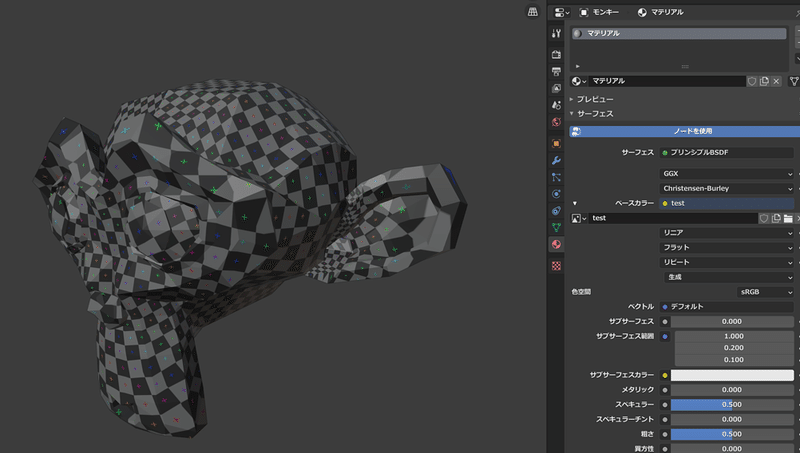Open the Physics properties tab icon
This screenshot has height=453, width=800.
556,194
